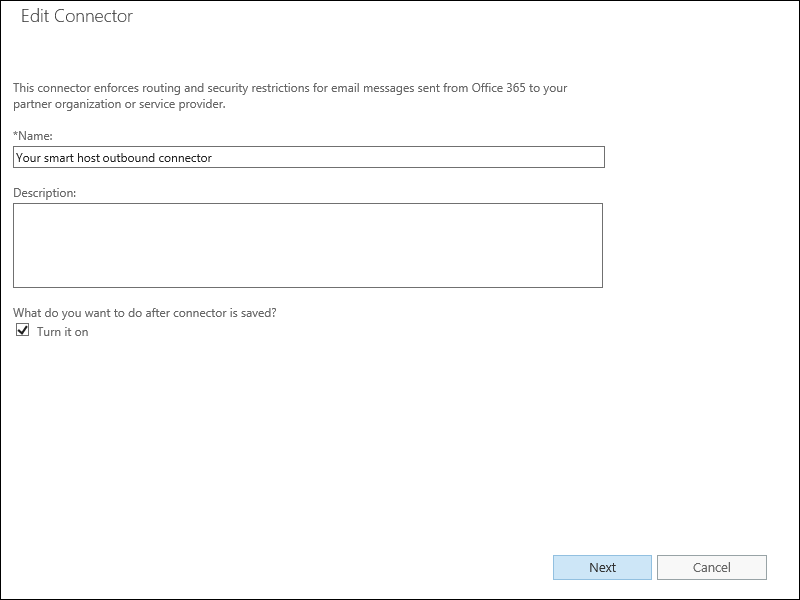Click the Next button
Screen dimensions: 800x600
coord(602,567)
